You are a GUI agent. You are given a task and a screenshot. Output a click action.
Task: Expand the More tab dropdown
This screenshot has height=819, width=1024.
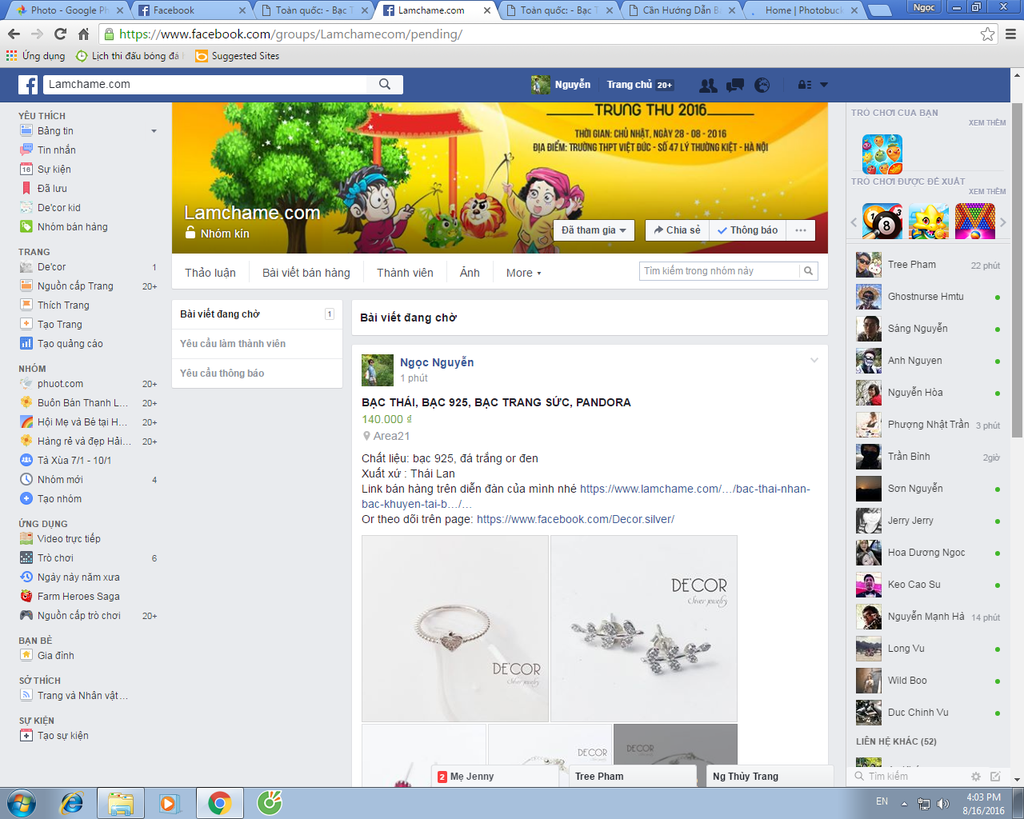coord(524,273)
